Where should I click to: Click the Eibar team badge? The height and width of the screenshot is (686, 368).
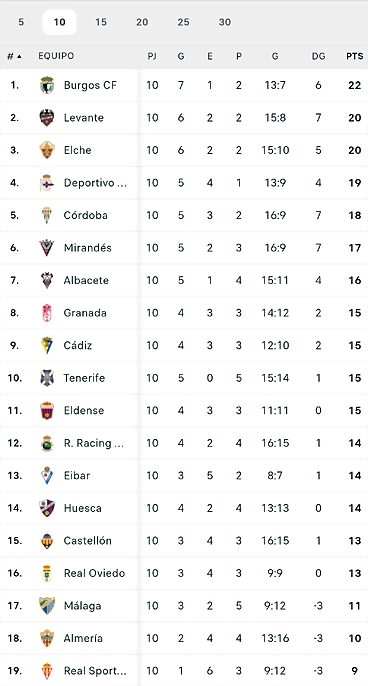point(47,476)
